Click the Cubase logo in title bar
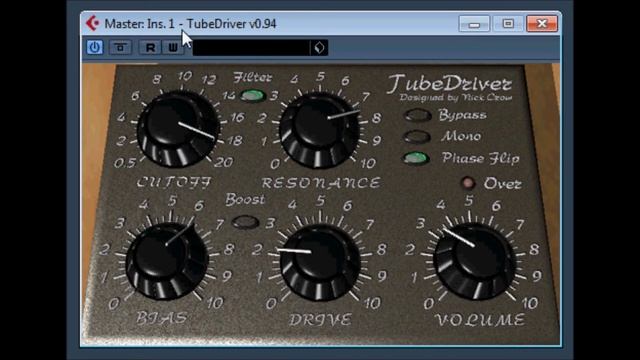This screenshot has height=360, width=640. pyautogui.click(x=93, y=23)
